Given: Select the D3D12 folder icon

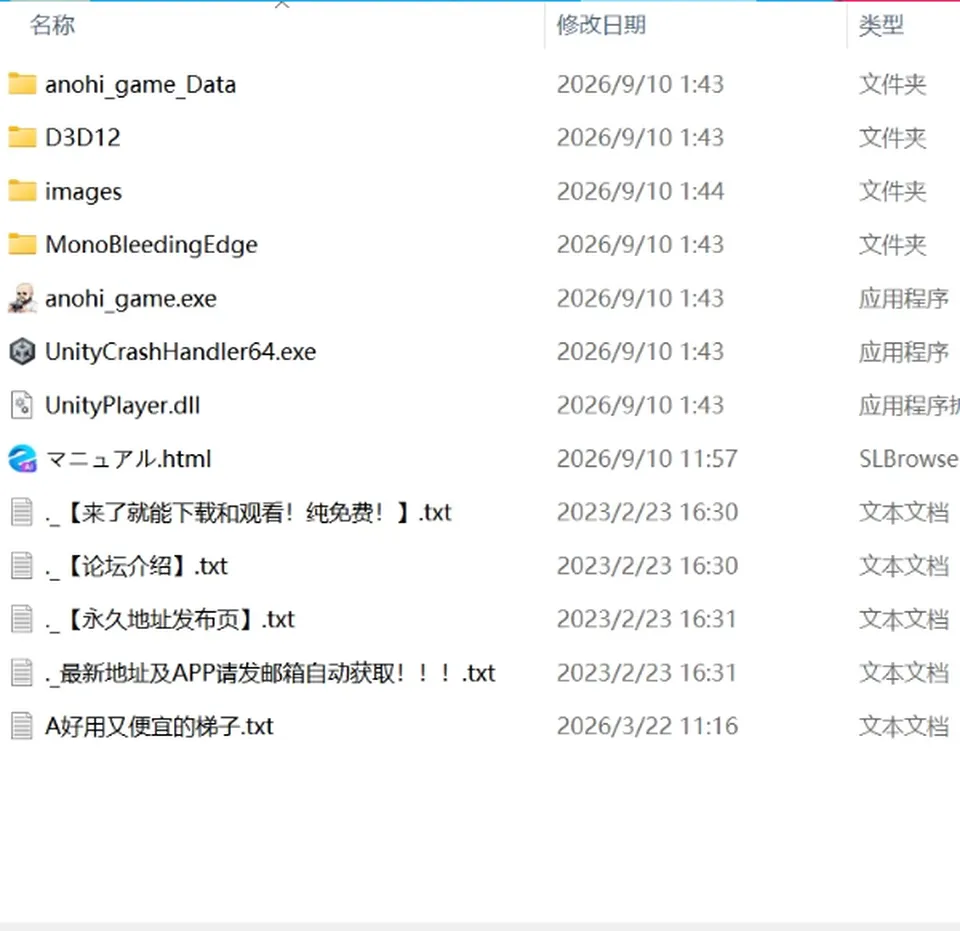Looking at the screenshot, I should pos(22,137).
